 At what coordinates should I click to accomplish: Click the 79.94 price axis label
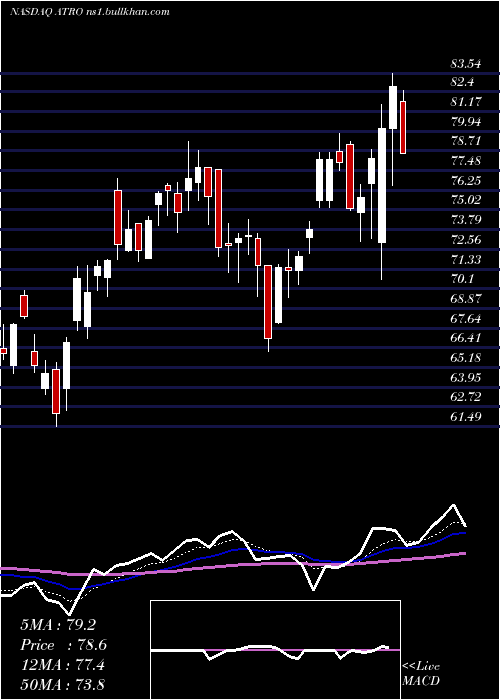pyautogui.click(x=466, y=122)
